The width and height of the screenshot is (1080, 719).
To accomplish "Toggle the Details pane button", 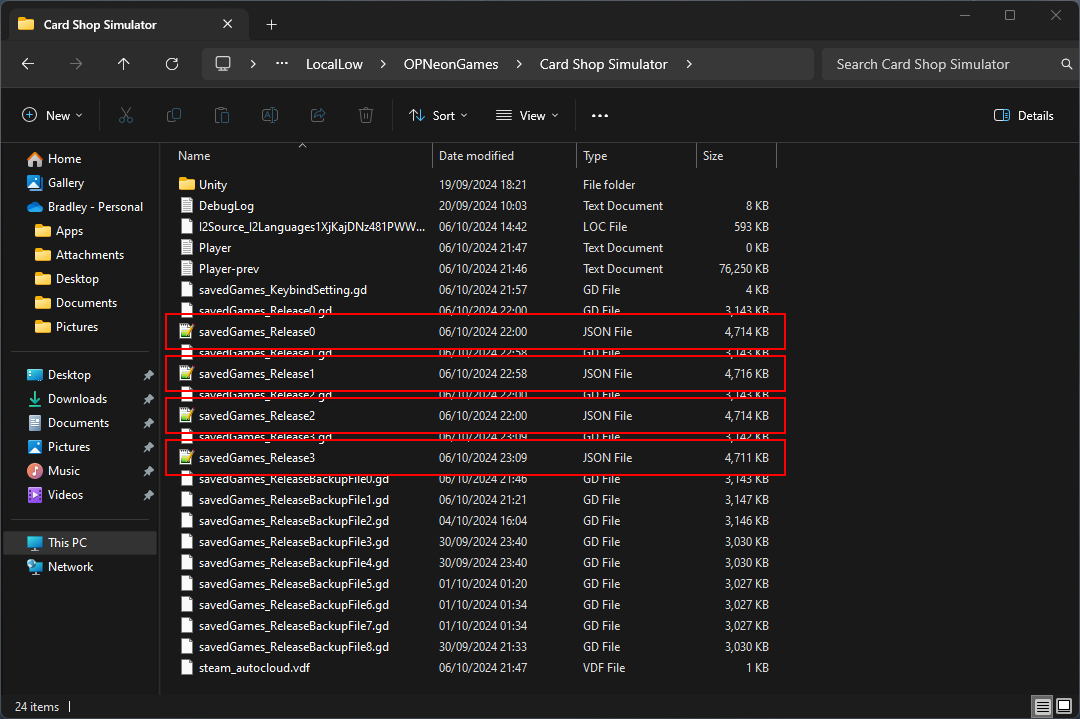I will coord(1024,116).
